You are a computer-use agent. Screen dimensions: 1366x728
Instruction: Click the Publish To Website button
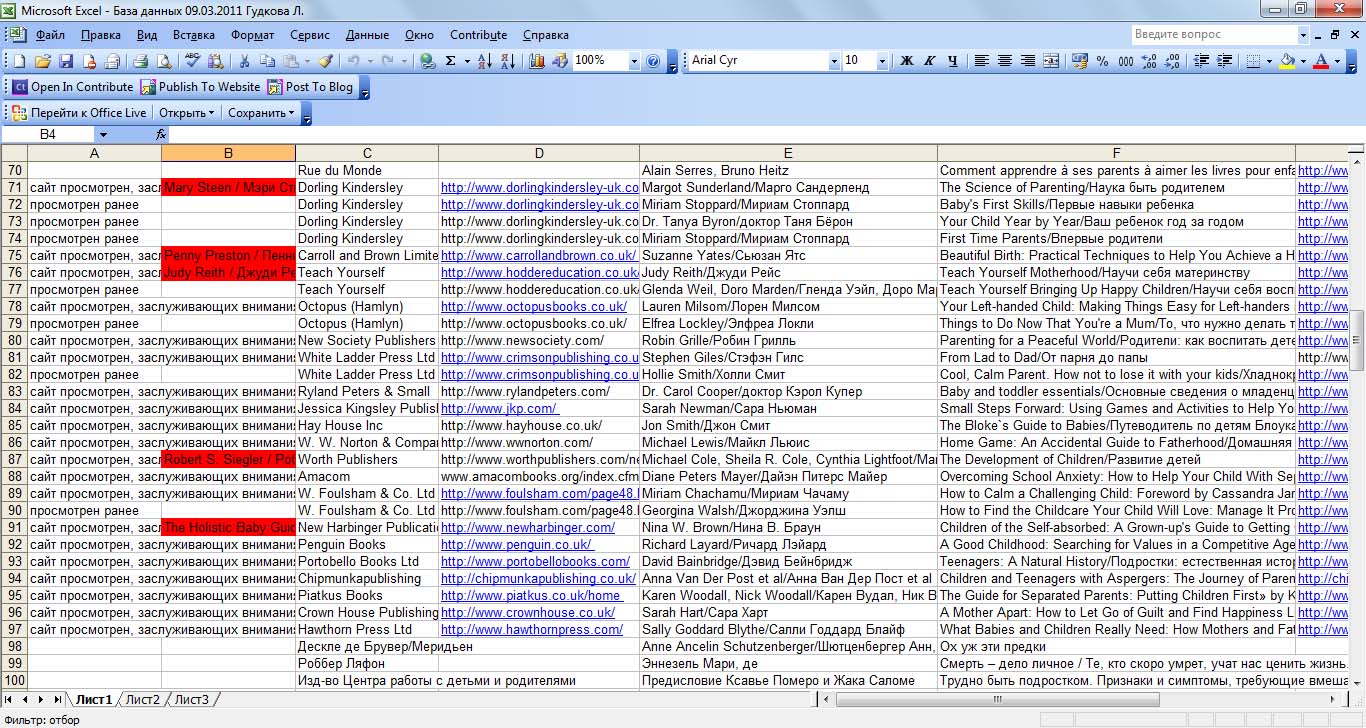[200, 87]
